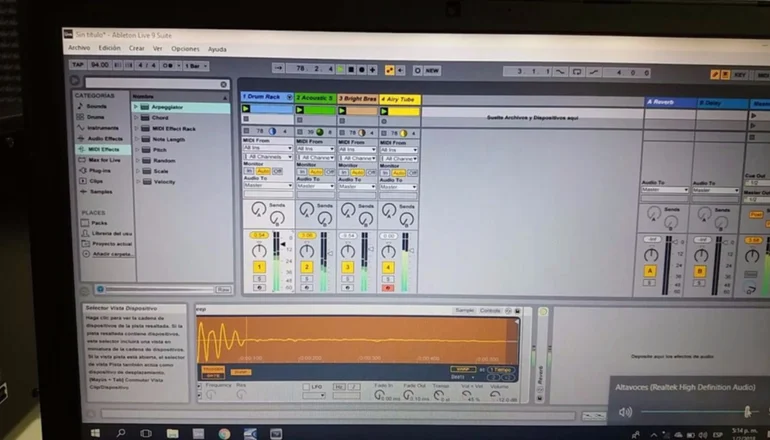The width and height of the screenshot is (770, 440).
Task: Open the Ayuda menu
Action: pyautogui.click(x=217, y=50)
